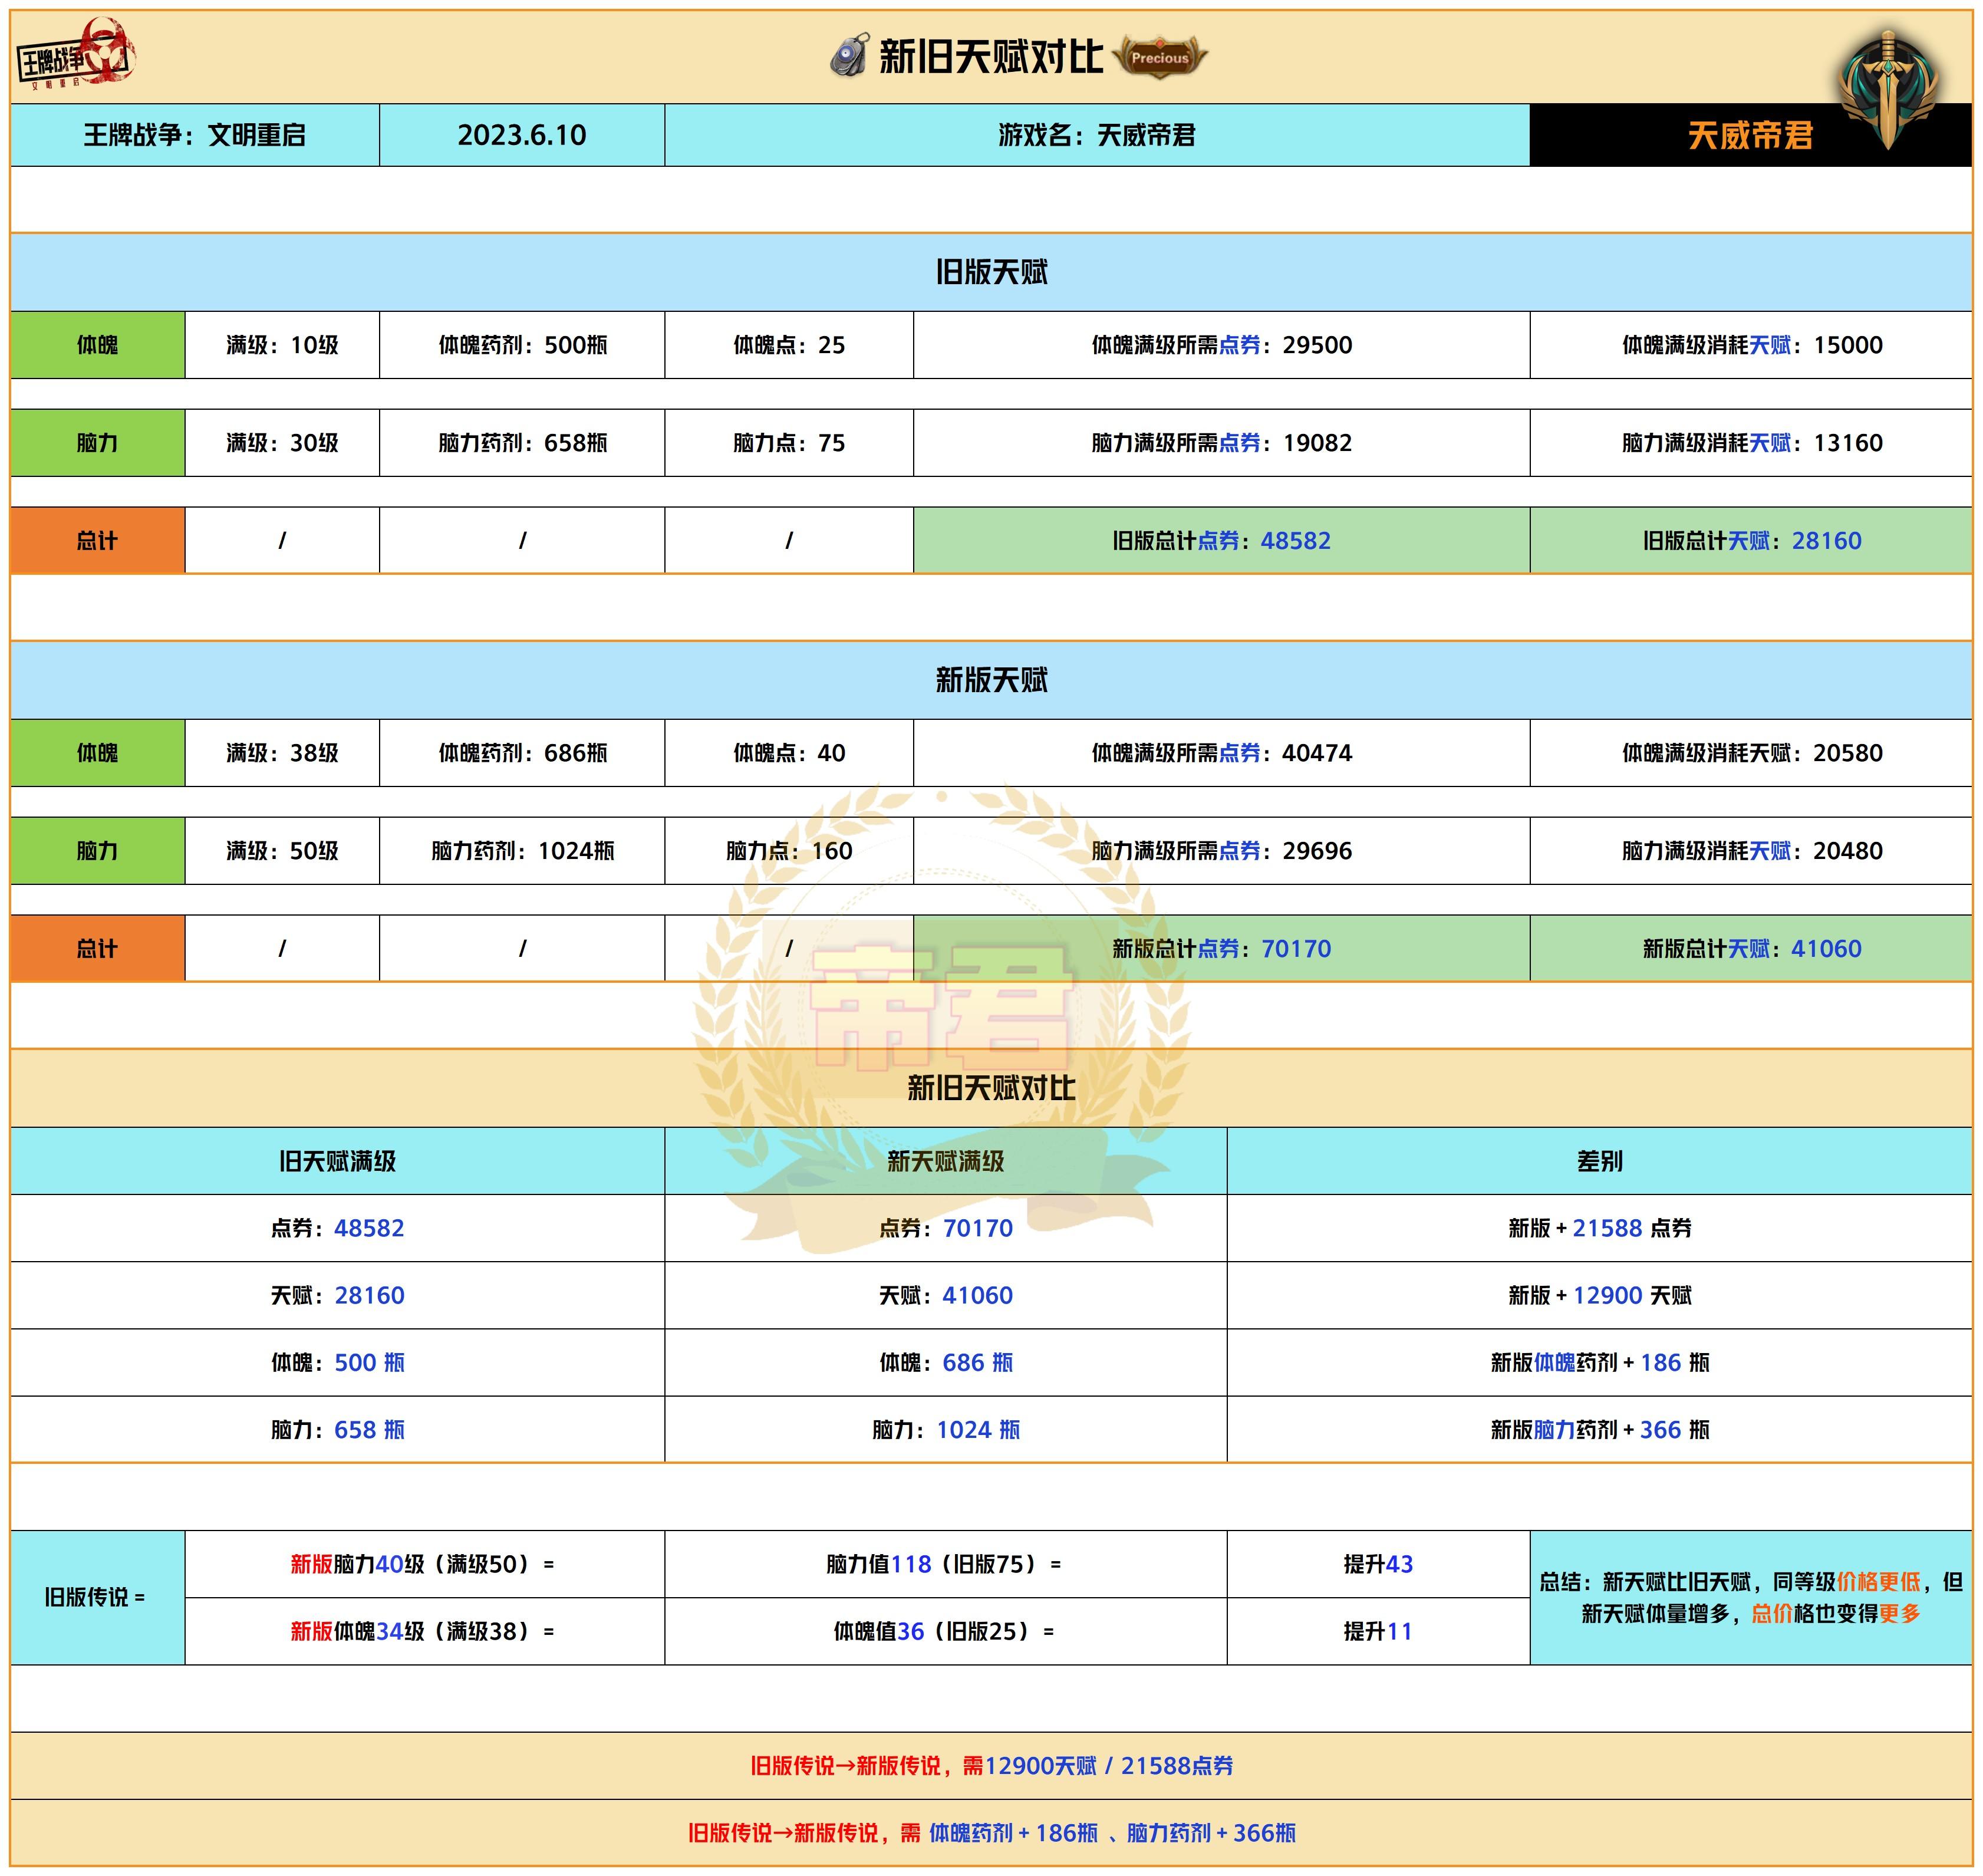Image resolution: width=1983 pixels, height=1876 pixels.
Task: Click the lower 新旧天赋对比 section header
Action: click(x=991, y=1088)
